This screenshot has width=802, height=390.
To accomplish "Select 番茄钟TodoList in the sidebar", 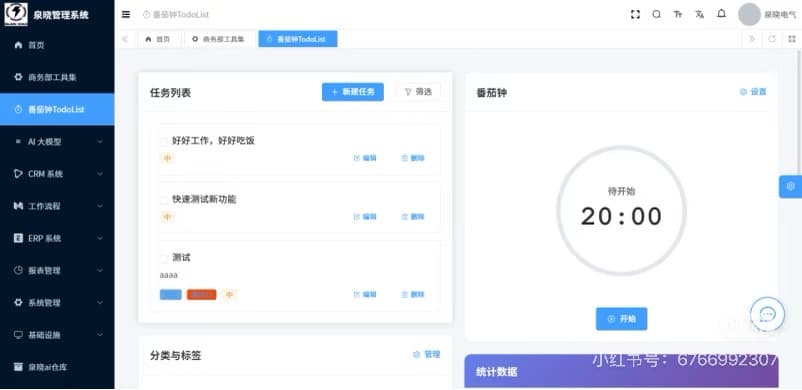I will click(x=57, y=110).
